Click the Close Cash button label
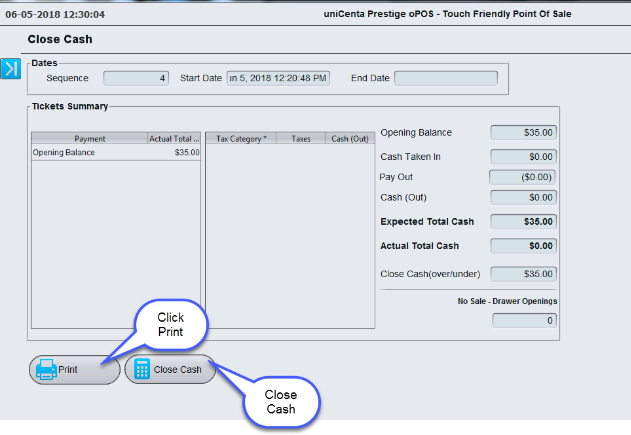631x435 pixels. click(177, 369)
